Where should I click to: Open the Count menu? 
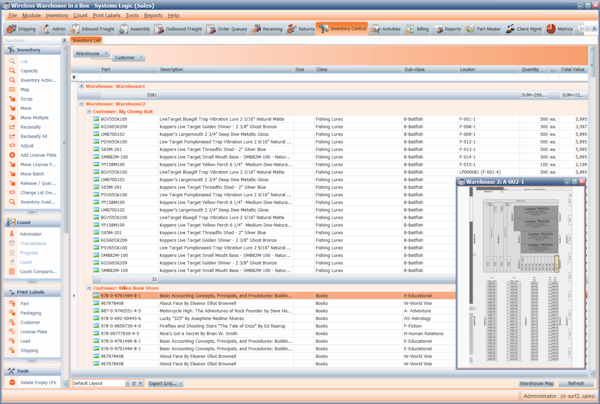(80, 16)
